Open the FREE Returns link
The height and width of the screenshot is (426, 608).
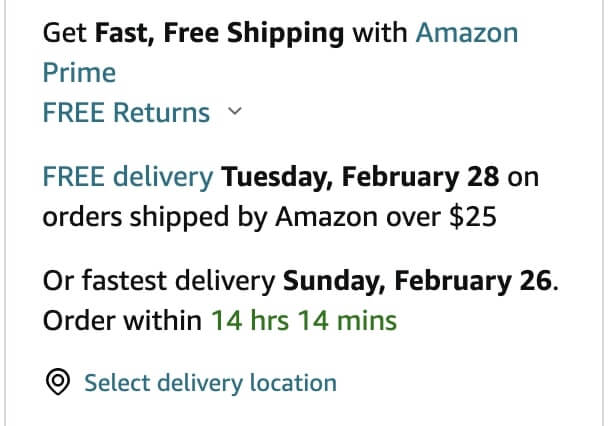coord(126,113)
